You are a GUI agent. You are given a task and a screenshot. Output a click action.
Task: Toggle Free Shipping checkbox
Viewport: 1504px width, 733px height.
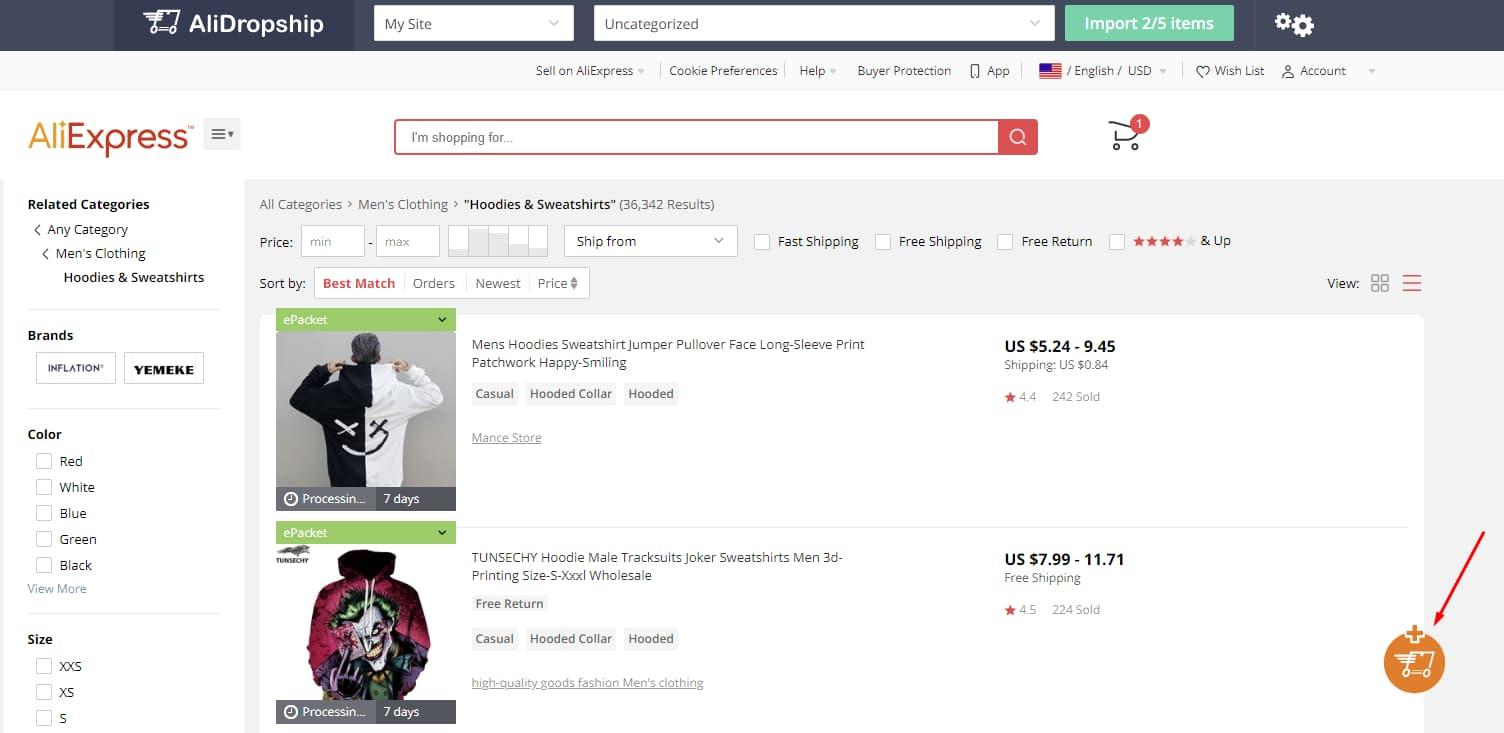click(x=883, y=242)
